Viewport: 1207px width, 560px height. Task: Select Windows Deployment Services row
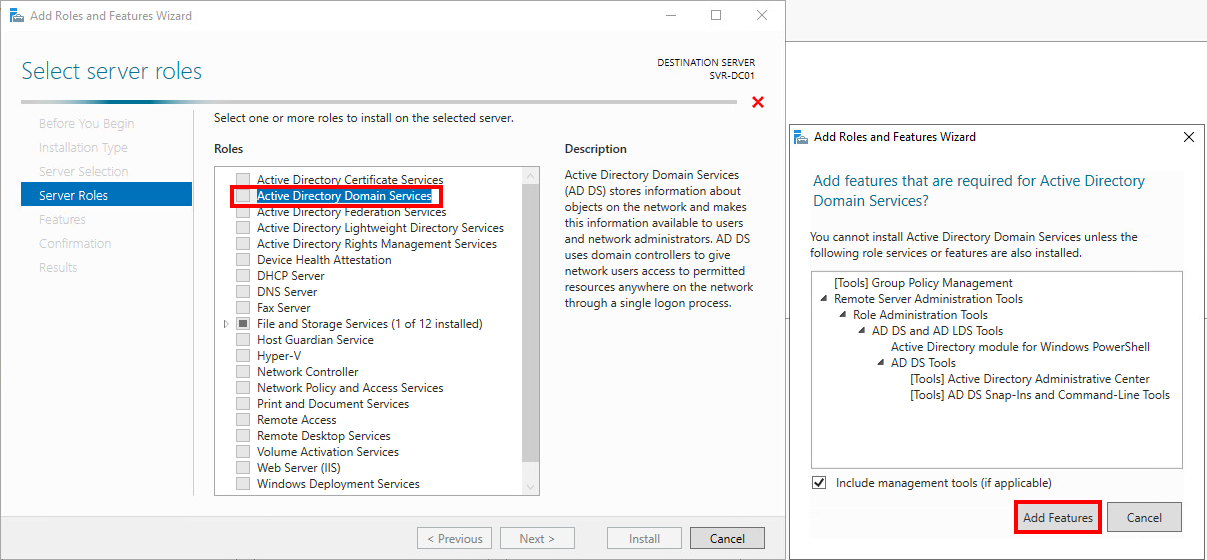(x=338, y=484)
